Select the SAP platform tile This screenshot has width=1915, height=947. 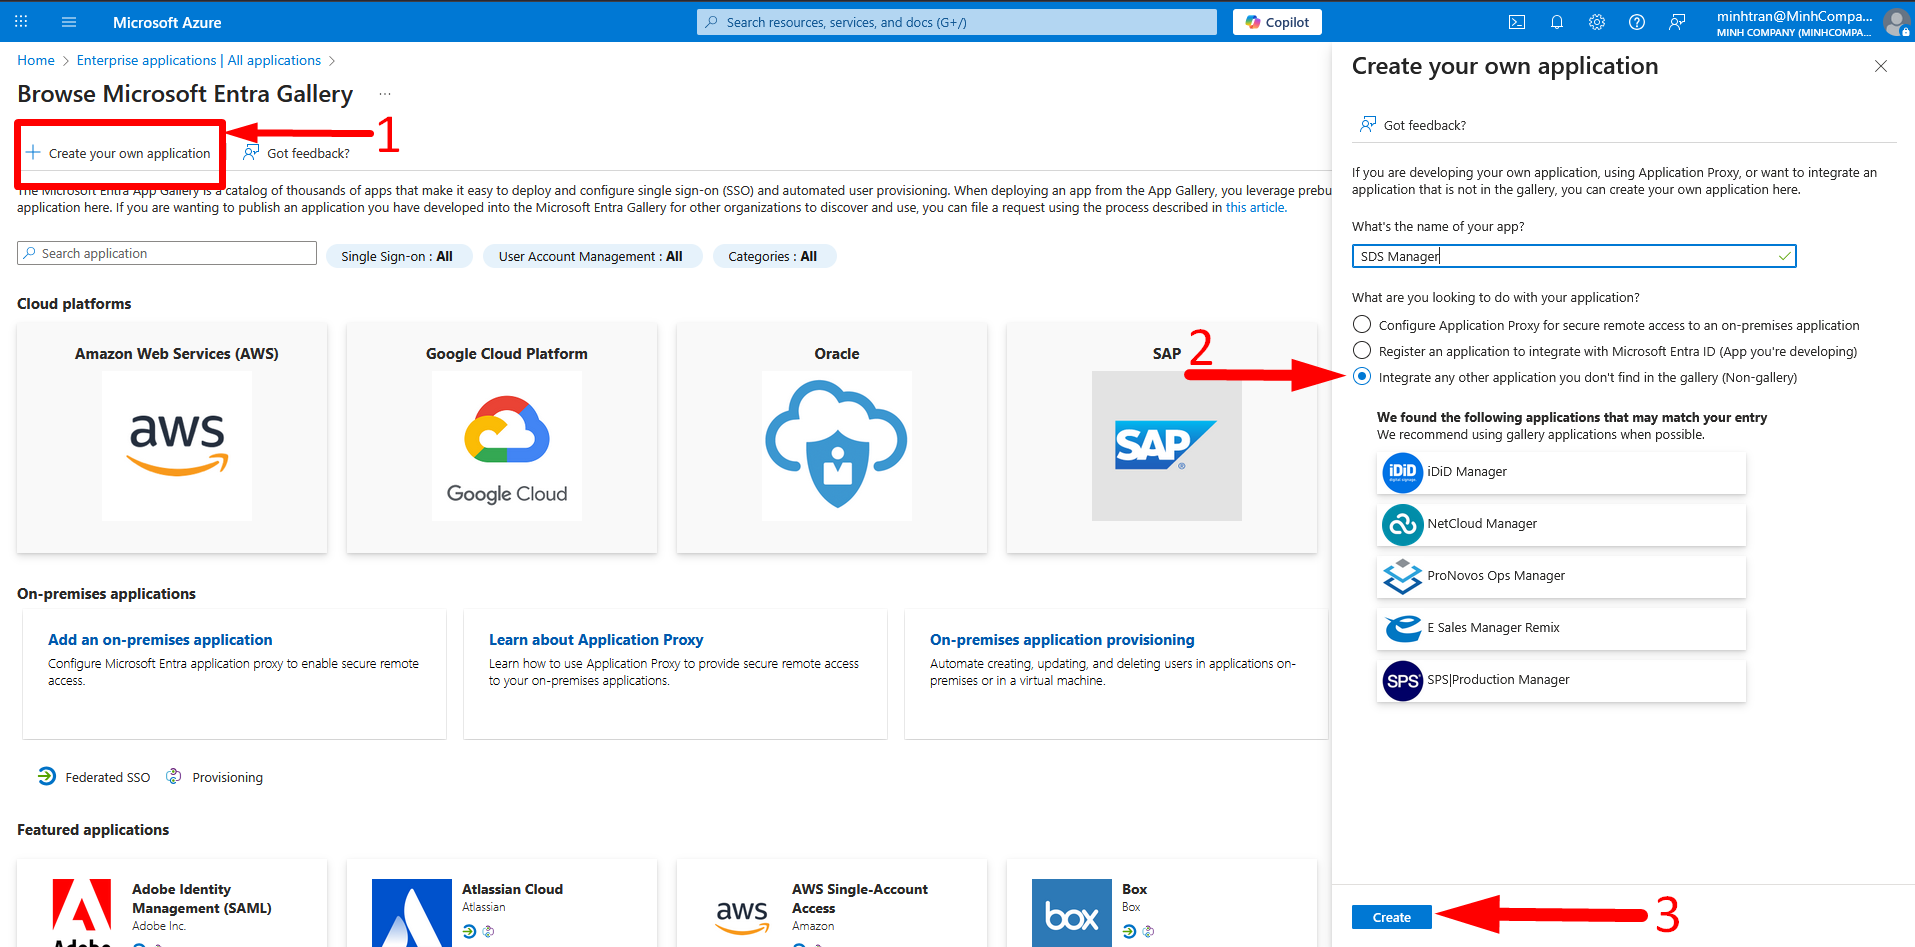1162,438
